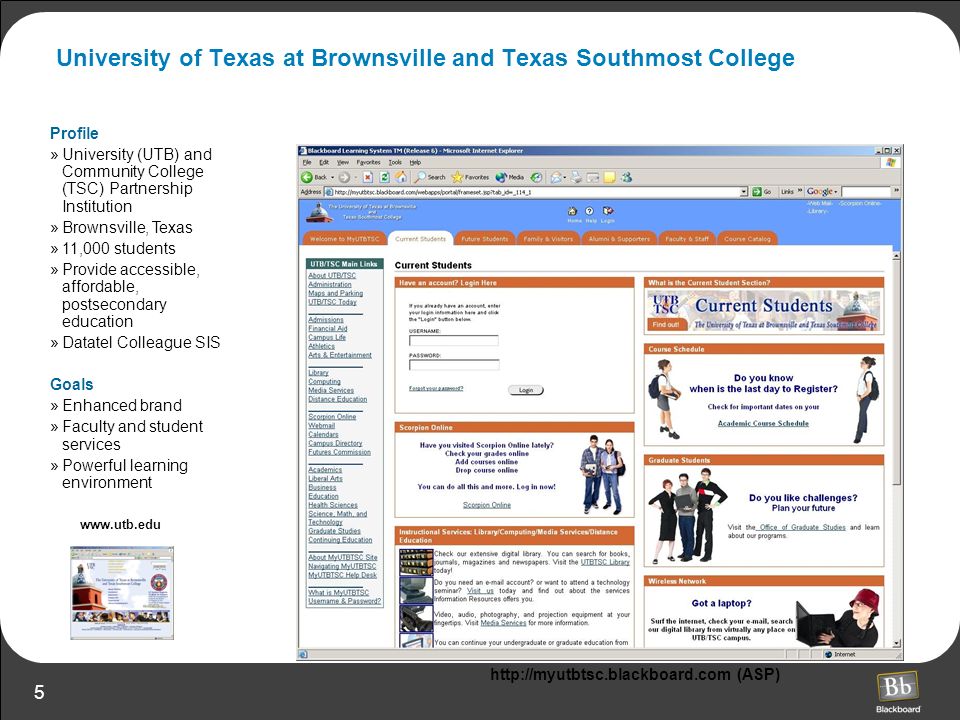Click the Blackboard Bb logo

(x=898, y=688)
